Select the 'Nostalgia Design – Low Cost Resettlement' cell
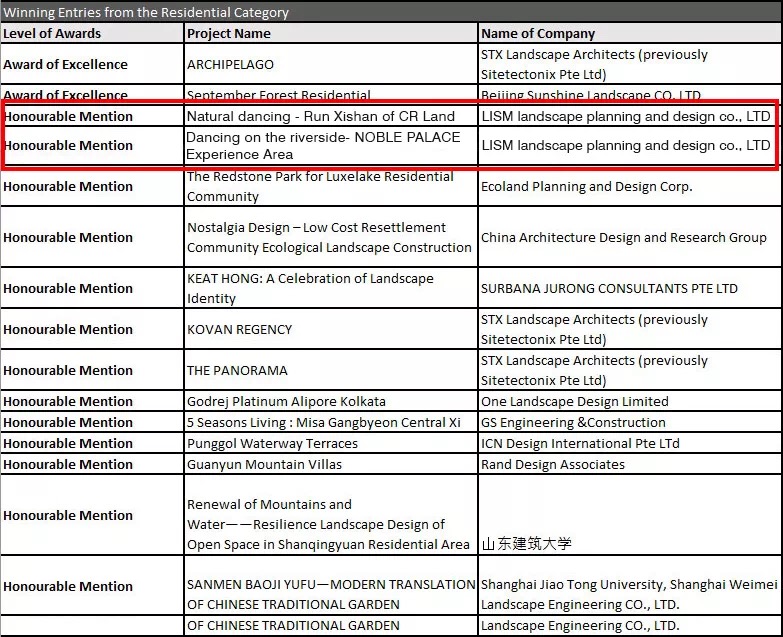Image resolution: width=783 pixels, height=637 pixels. (329, 238)
